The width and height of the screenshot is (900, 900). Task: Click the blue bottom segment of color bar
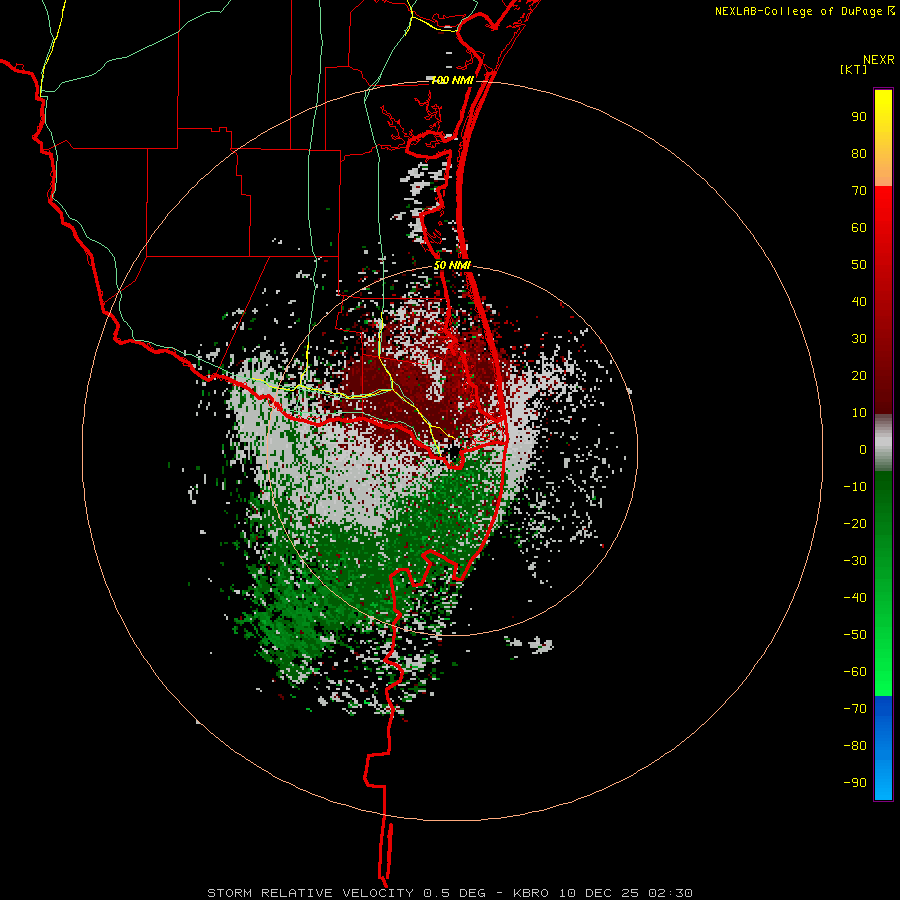[883, 748]
